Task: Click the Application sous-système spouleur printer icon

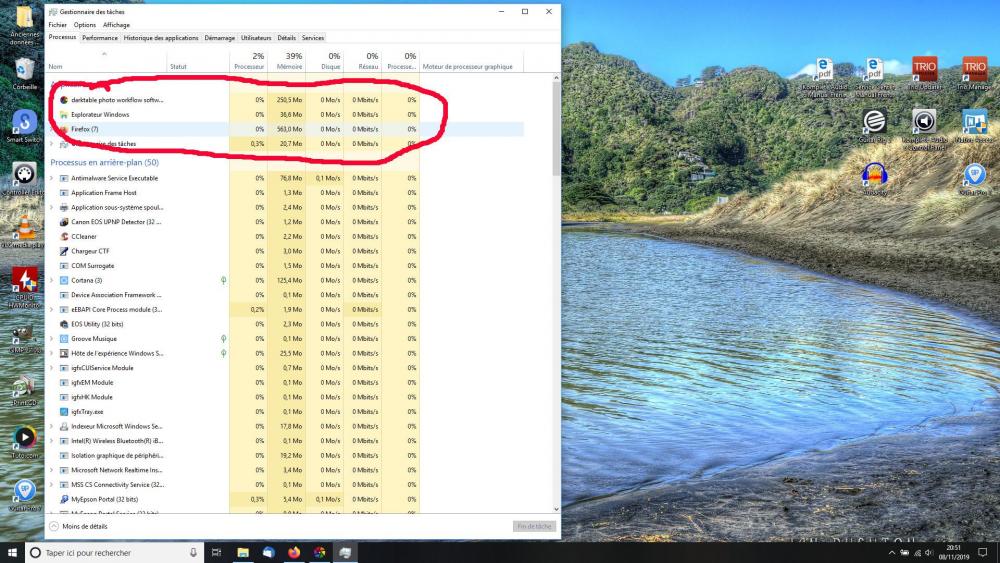Action: [64, 207]
